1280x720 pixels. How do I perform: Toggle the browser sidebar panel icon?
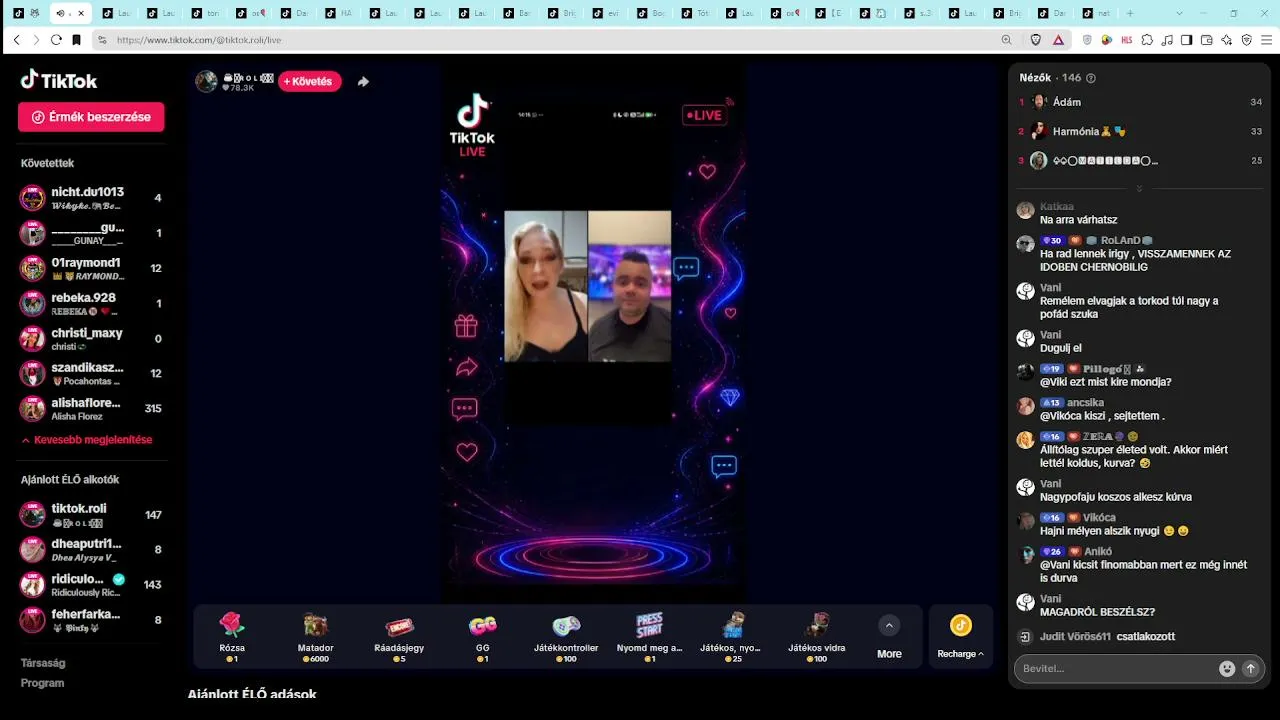click(x=1186, y=40)
